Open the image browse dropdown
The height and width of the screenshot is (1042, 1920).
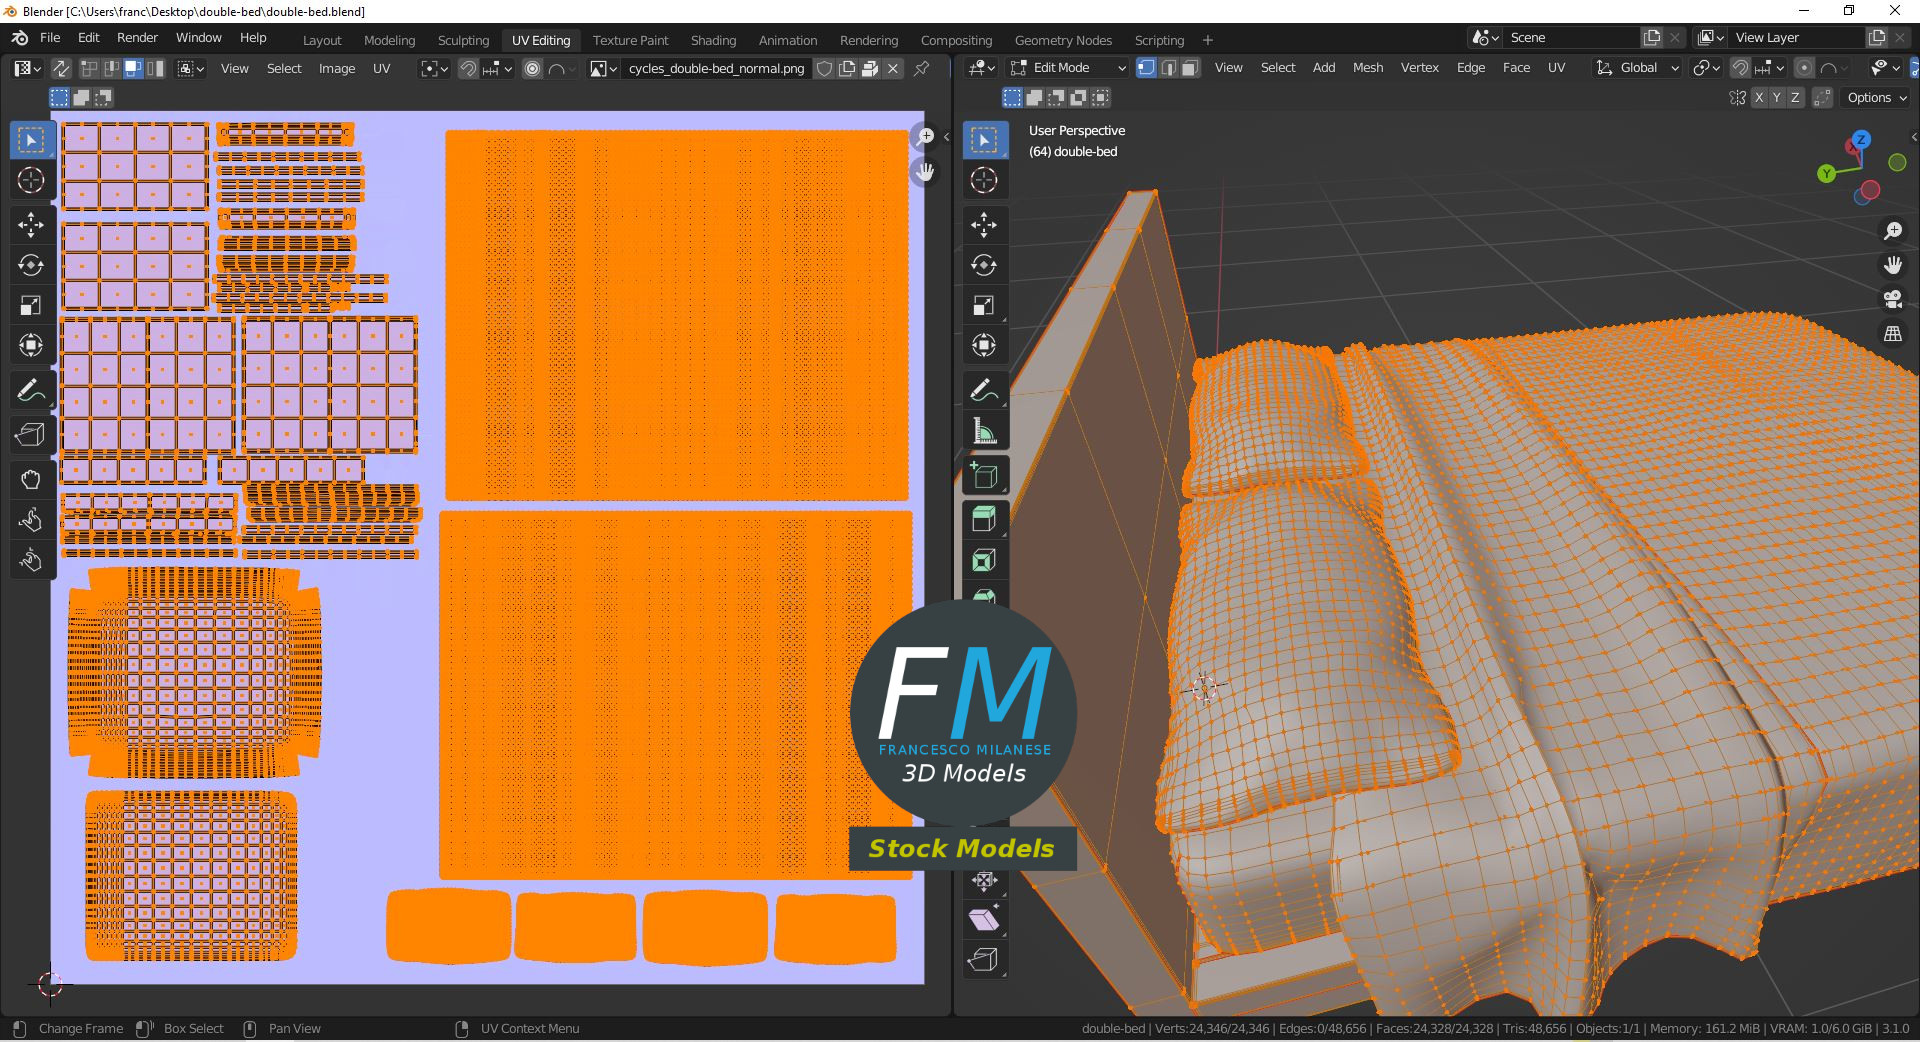click(603, 68)
